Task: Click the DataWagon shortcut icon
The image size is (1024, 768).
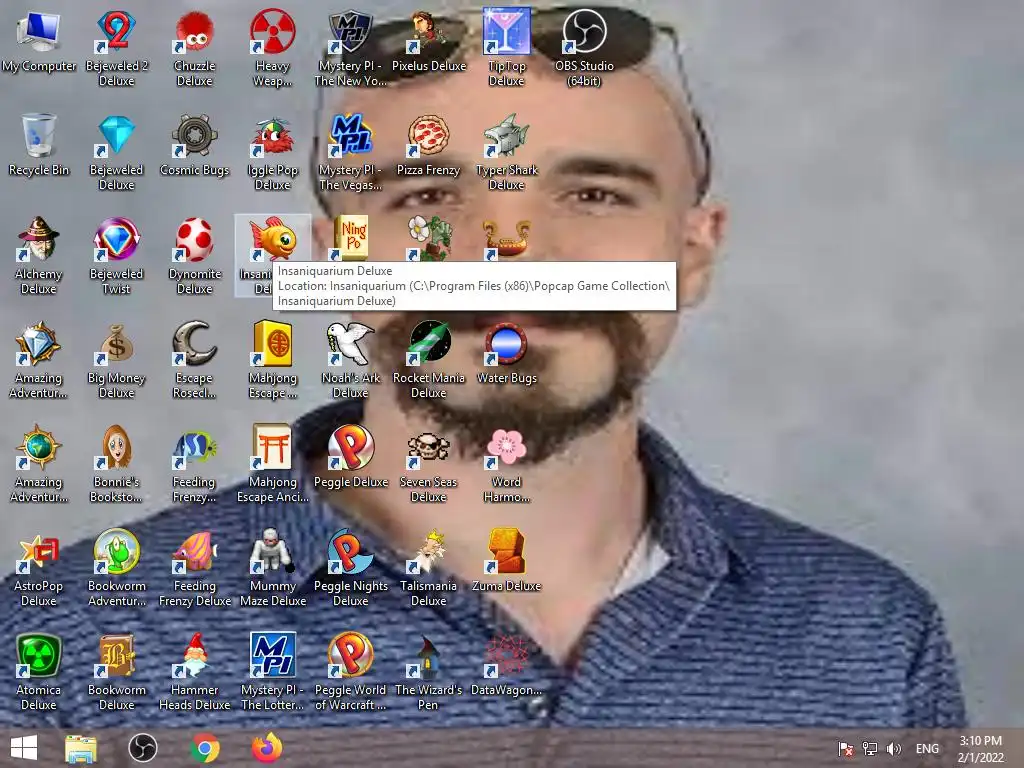Action: (506, 655)
